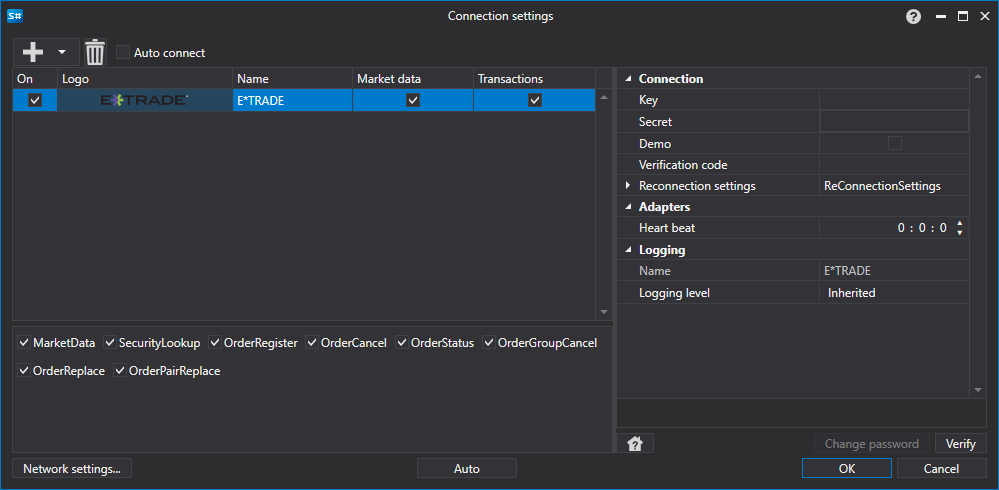Screen dimensions: 999x490
Task: Click the Name column header
Action: [292, 79]
